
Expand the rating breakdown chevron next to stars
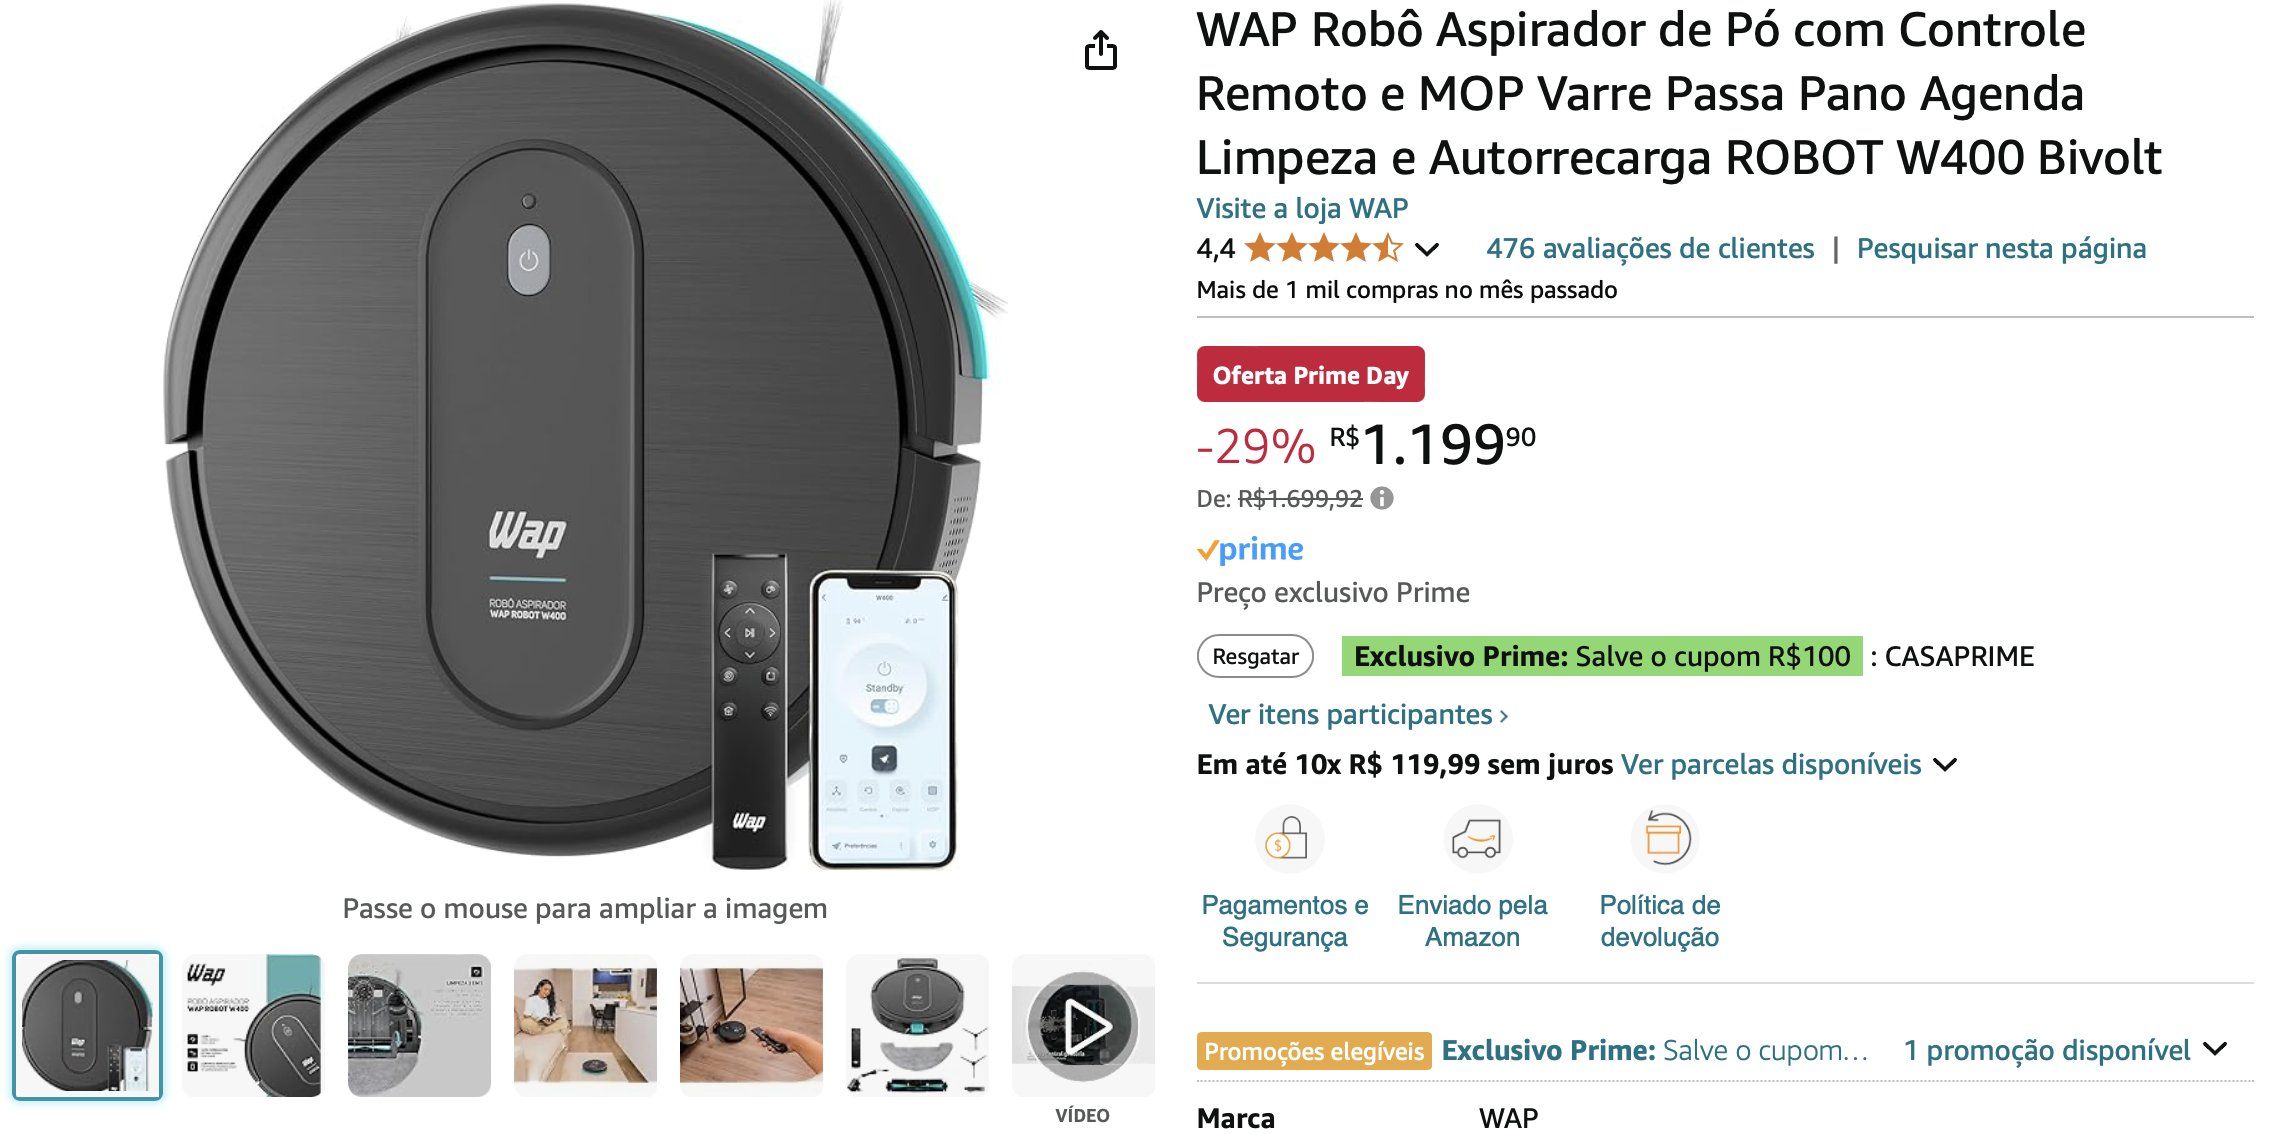pyautogui.click(x=1427, y=249)
